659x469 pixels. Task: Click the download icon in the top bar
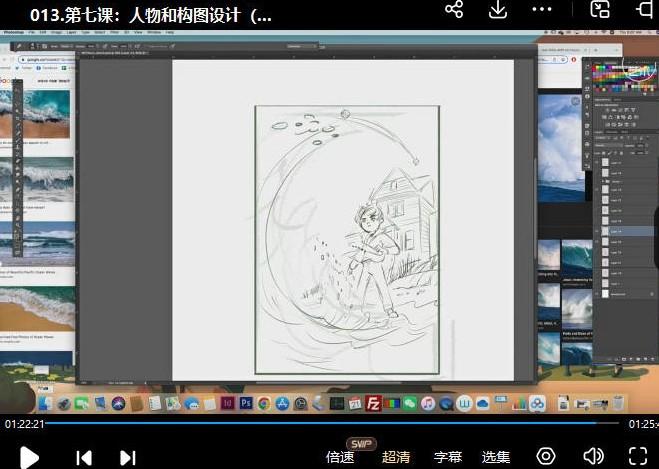tap(498, 10)
